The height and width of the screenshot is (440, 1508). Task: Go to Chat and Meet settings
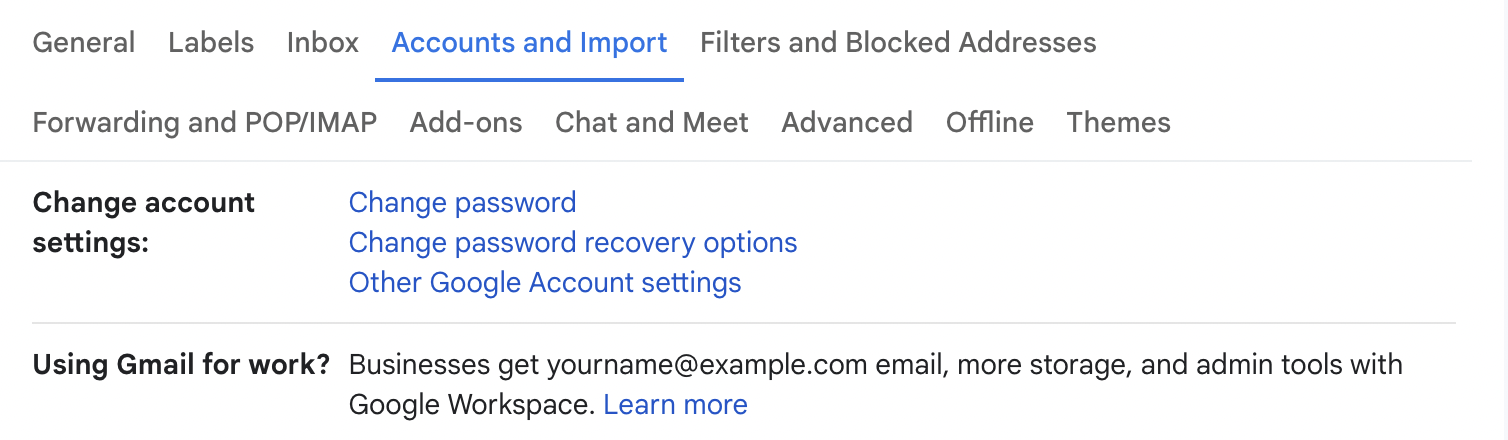click(652, 123)
